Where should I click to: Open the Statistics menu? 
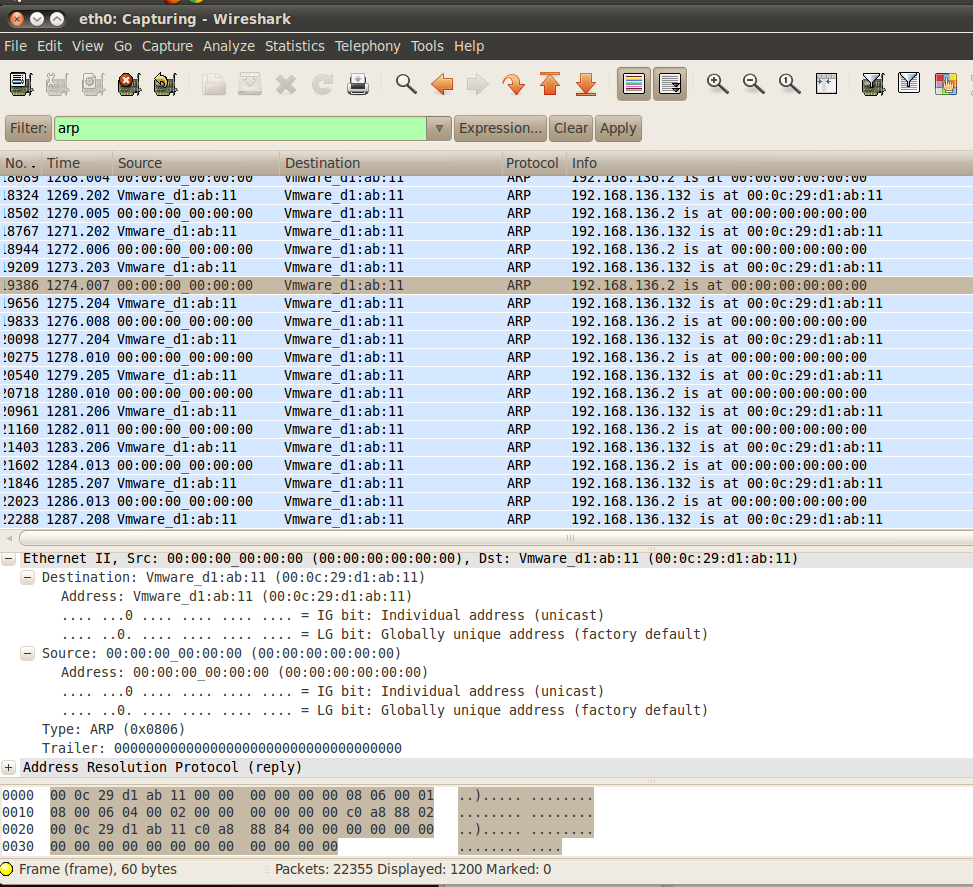click(x=295, y=46)
